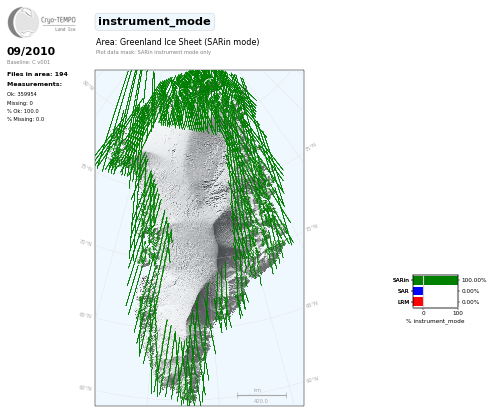492x410 pixels.
Task: Click the Greenland ice sheet map center
Action: [x=199, y=238]
